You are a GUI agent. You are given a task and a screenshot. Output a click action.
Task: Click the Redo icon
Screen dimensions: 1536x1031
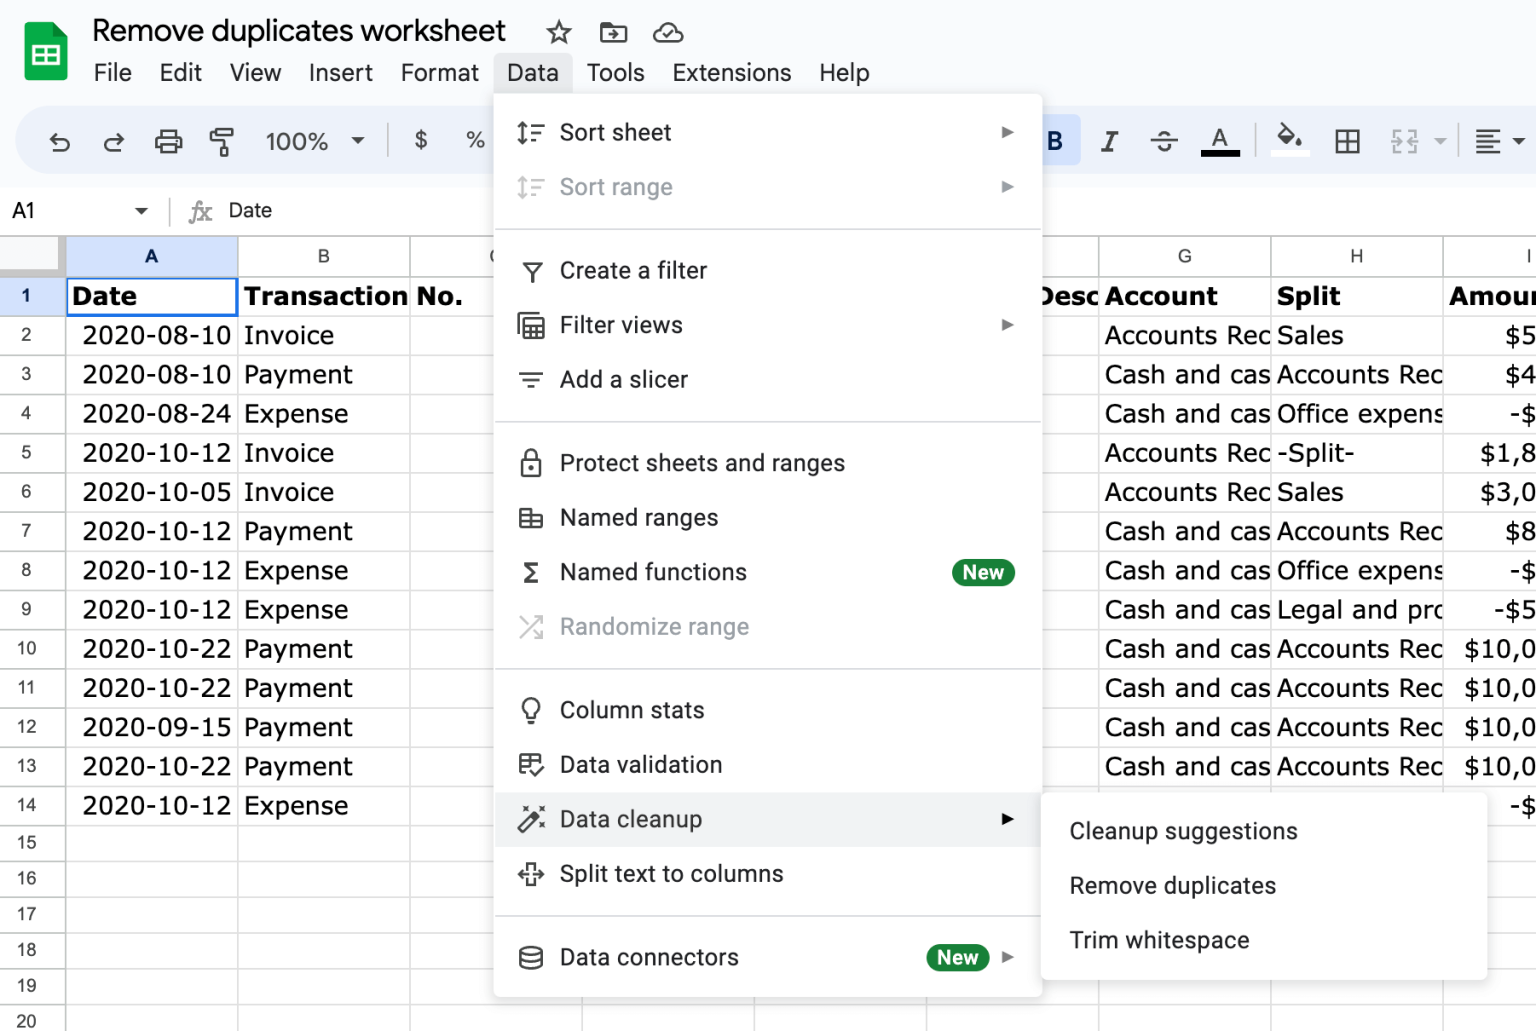click(x=114, y=140)
